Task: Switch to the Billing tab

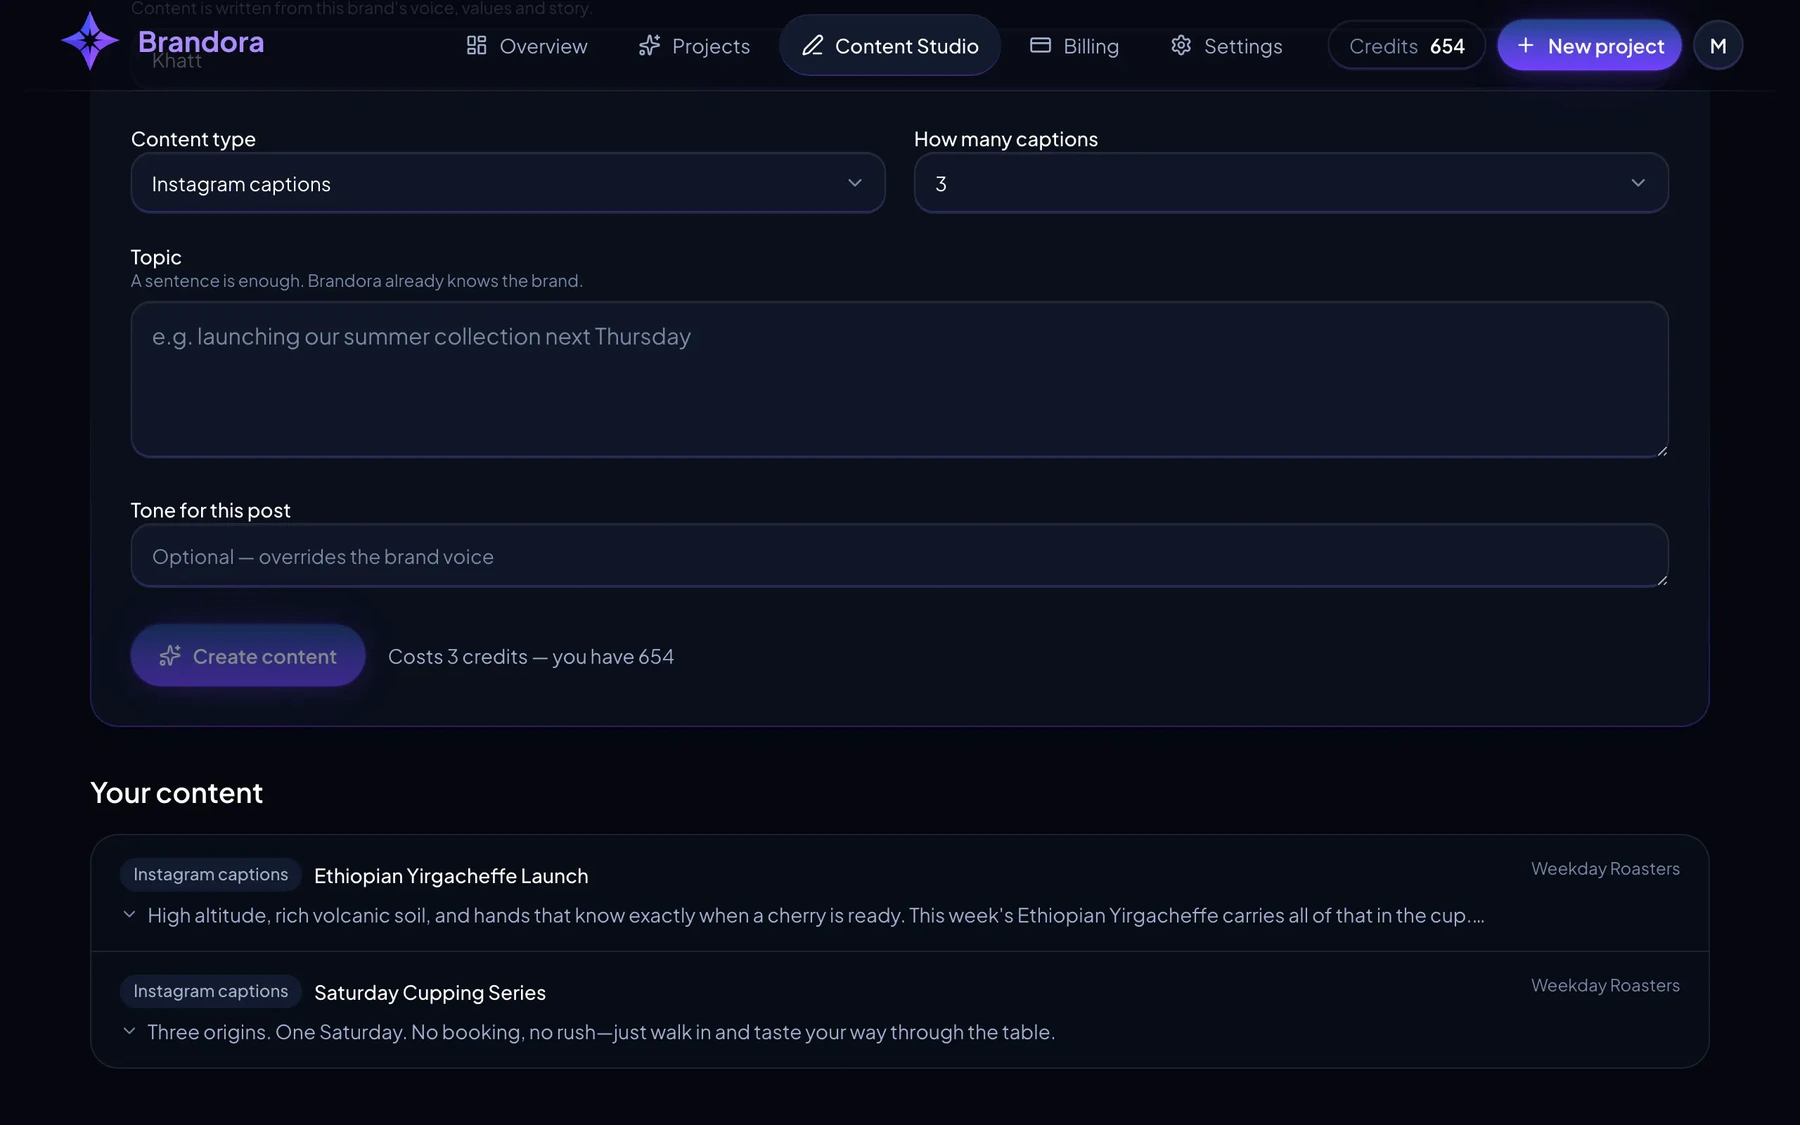Action: click(x=1074, y=45)
